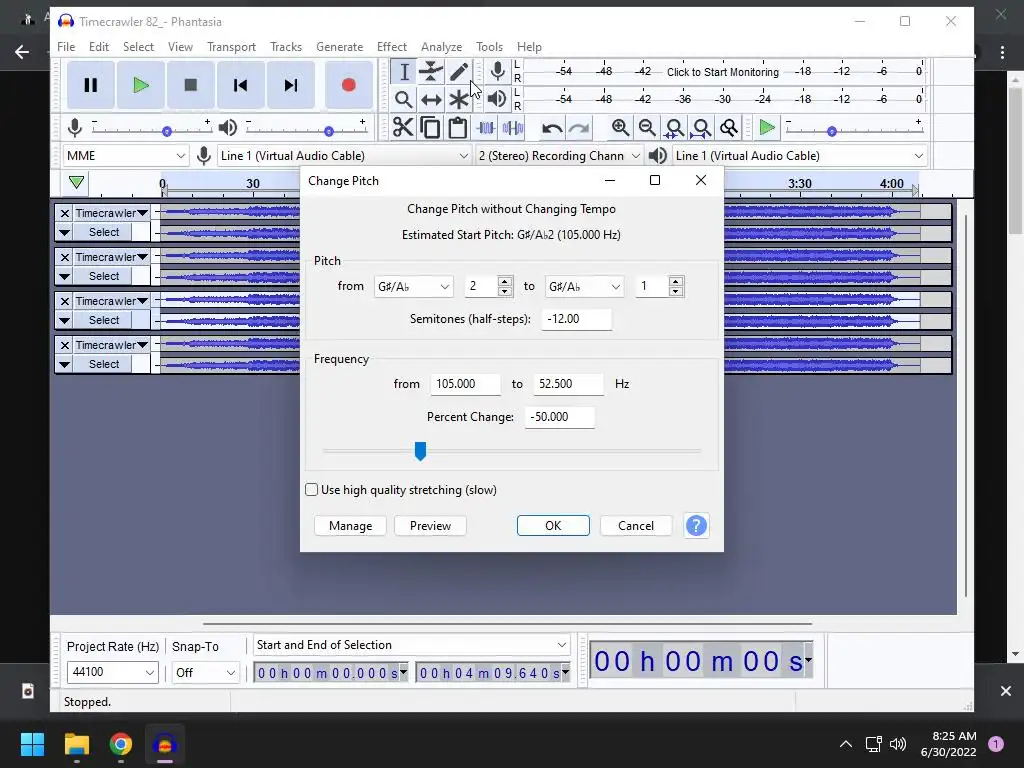
Task: Click the Undo arrow icon
Action: point(552,128)
